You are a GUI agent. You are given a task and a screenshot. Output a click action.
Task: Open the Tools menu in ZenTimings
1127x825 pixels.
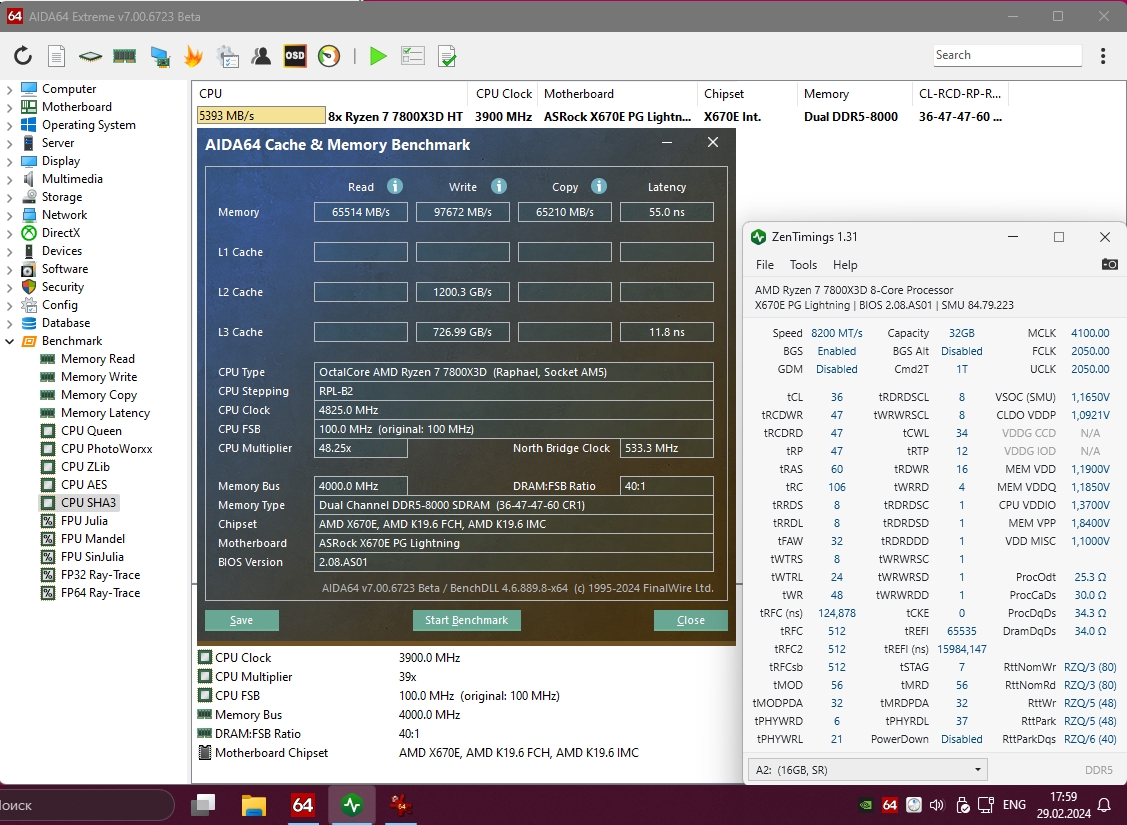point(803,264)
